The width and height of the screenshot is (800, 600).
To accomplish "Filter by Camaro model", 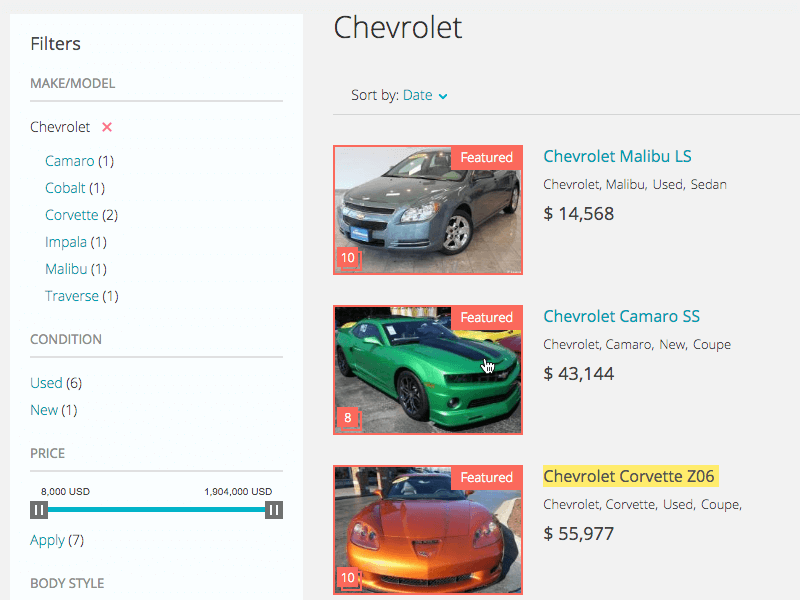I will [x=69, y=161].
